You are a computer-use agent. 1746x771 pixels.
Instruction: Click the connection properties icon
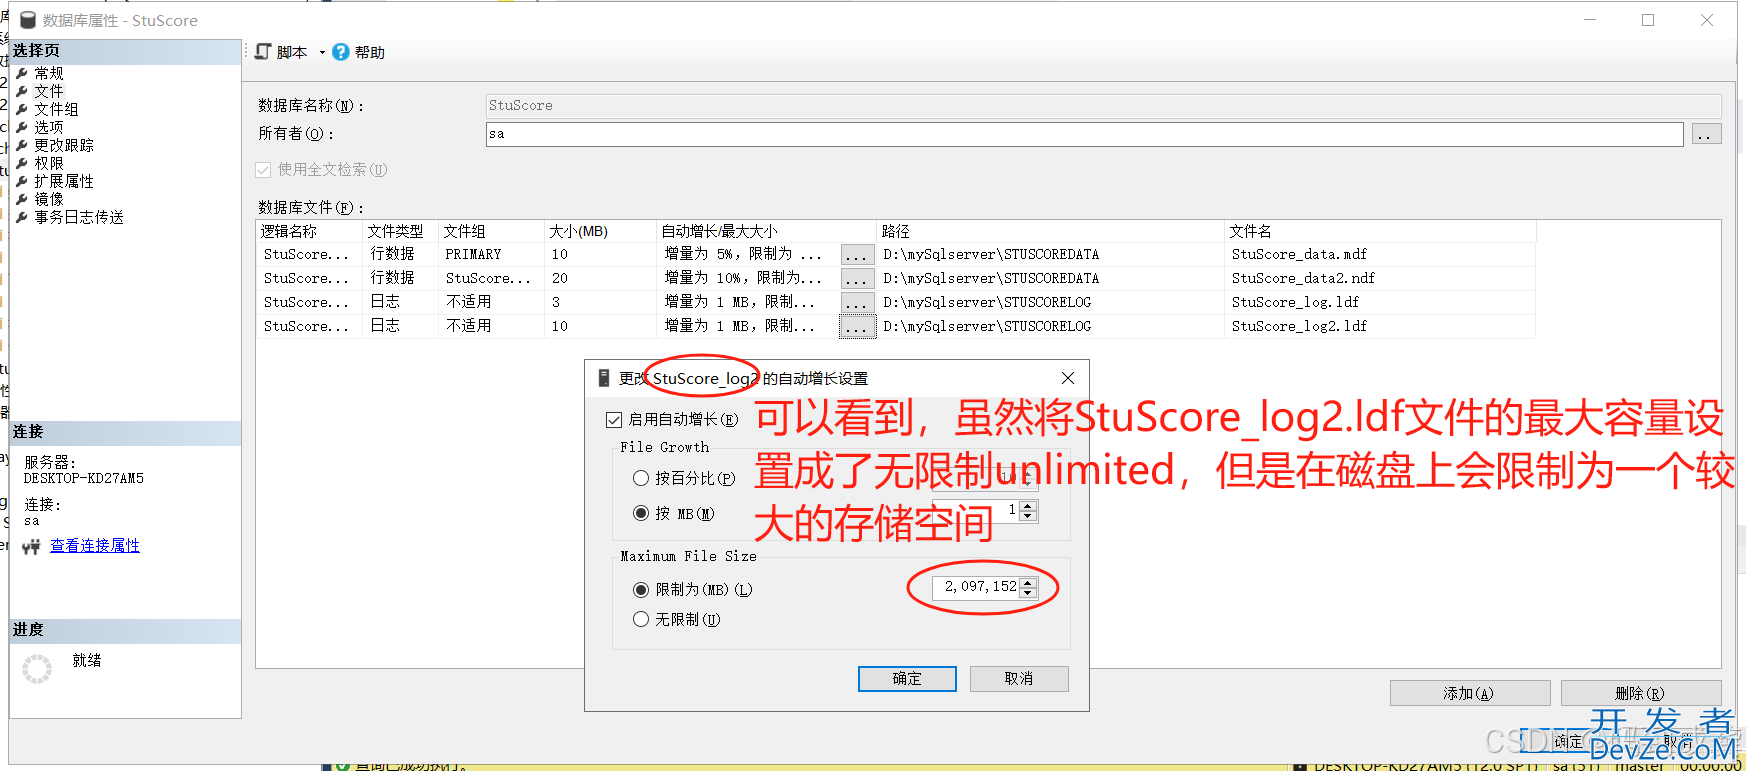(x=31, y=546)
